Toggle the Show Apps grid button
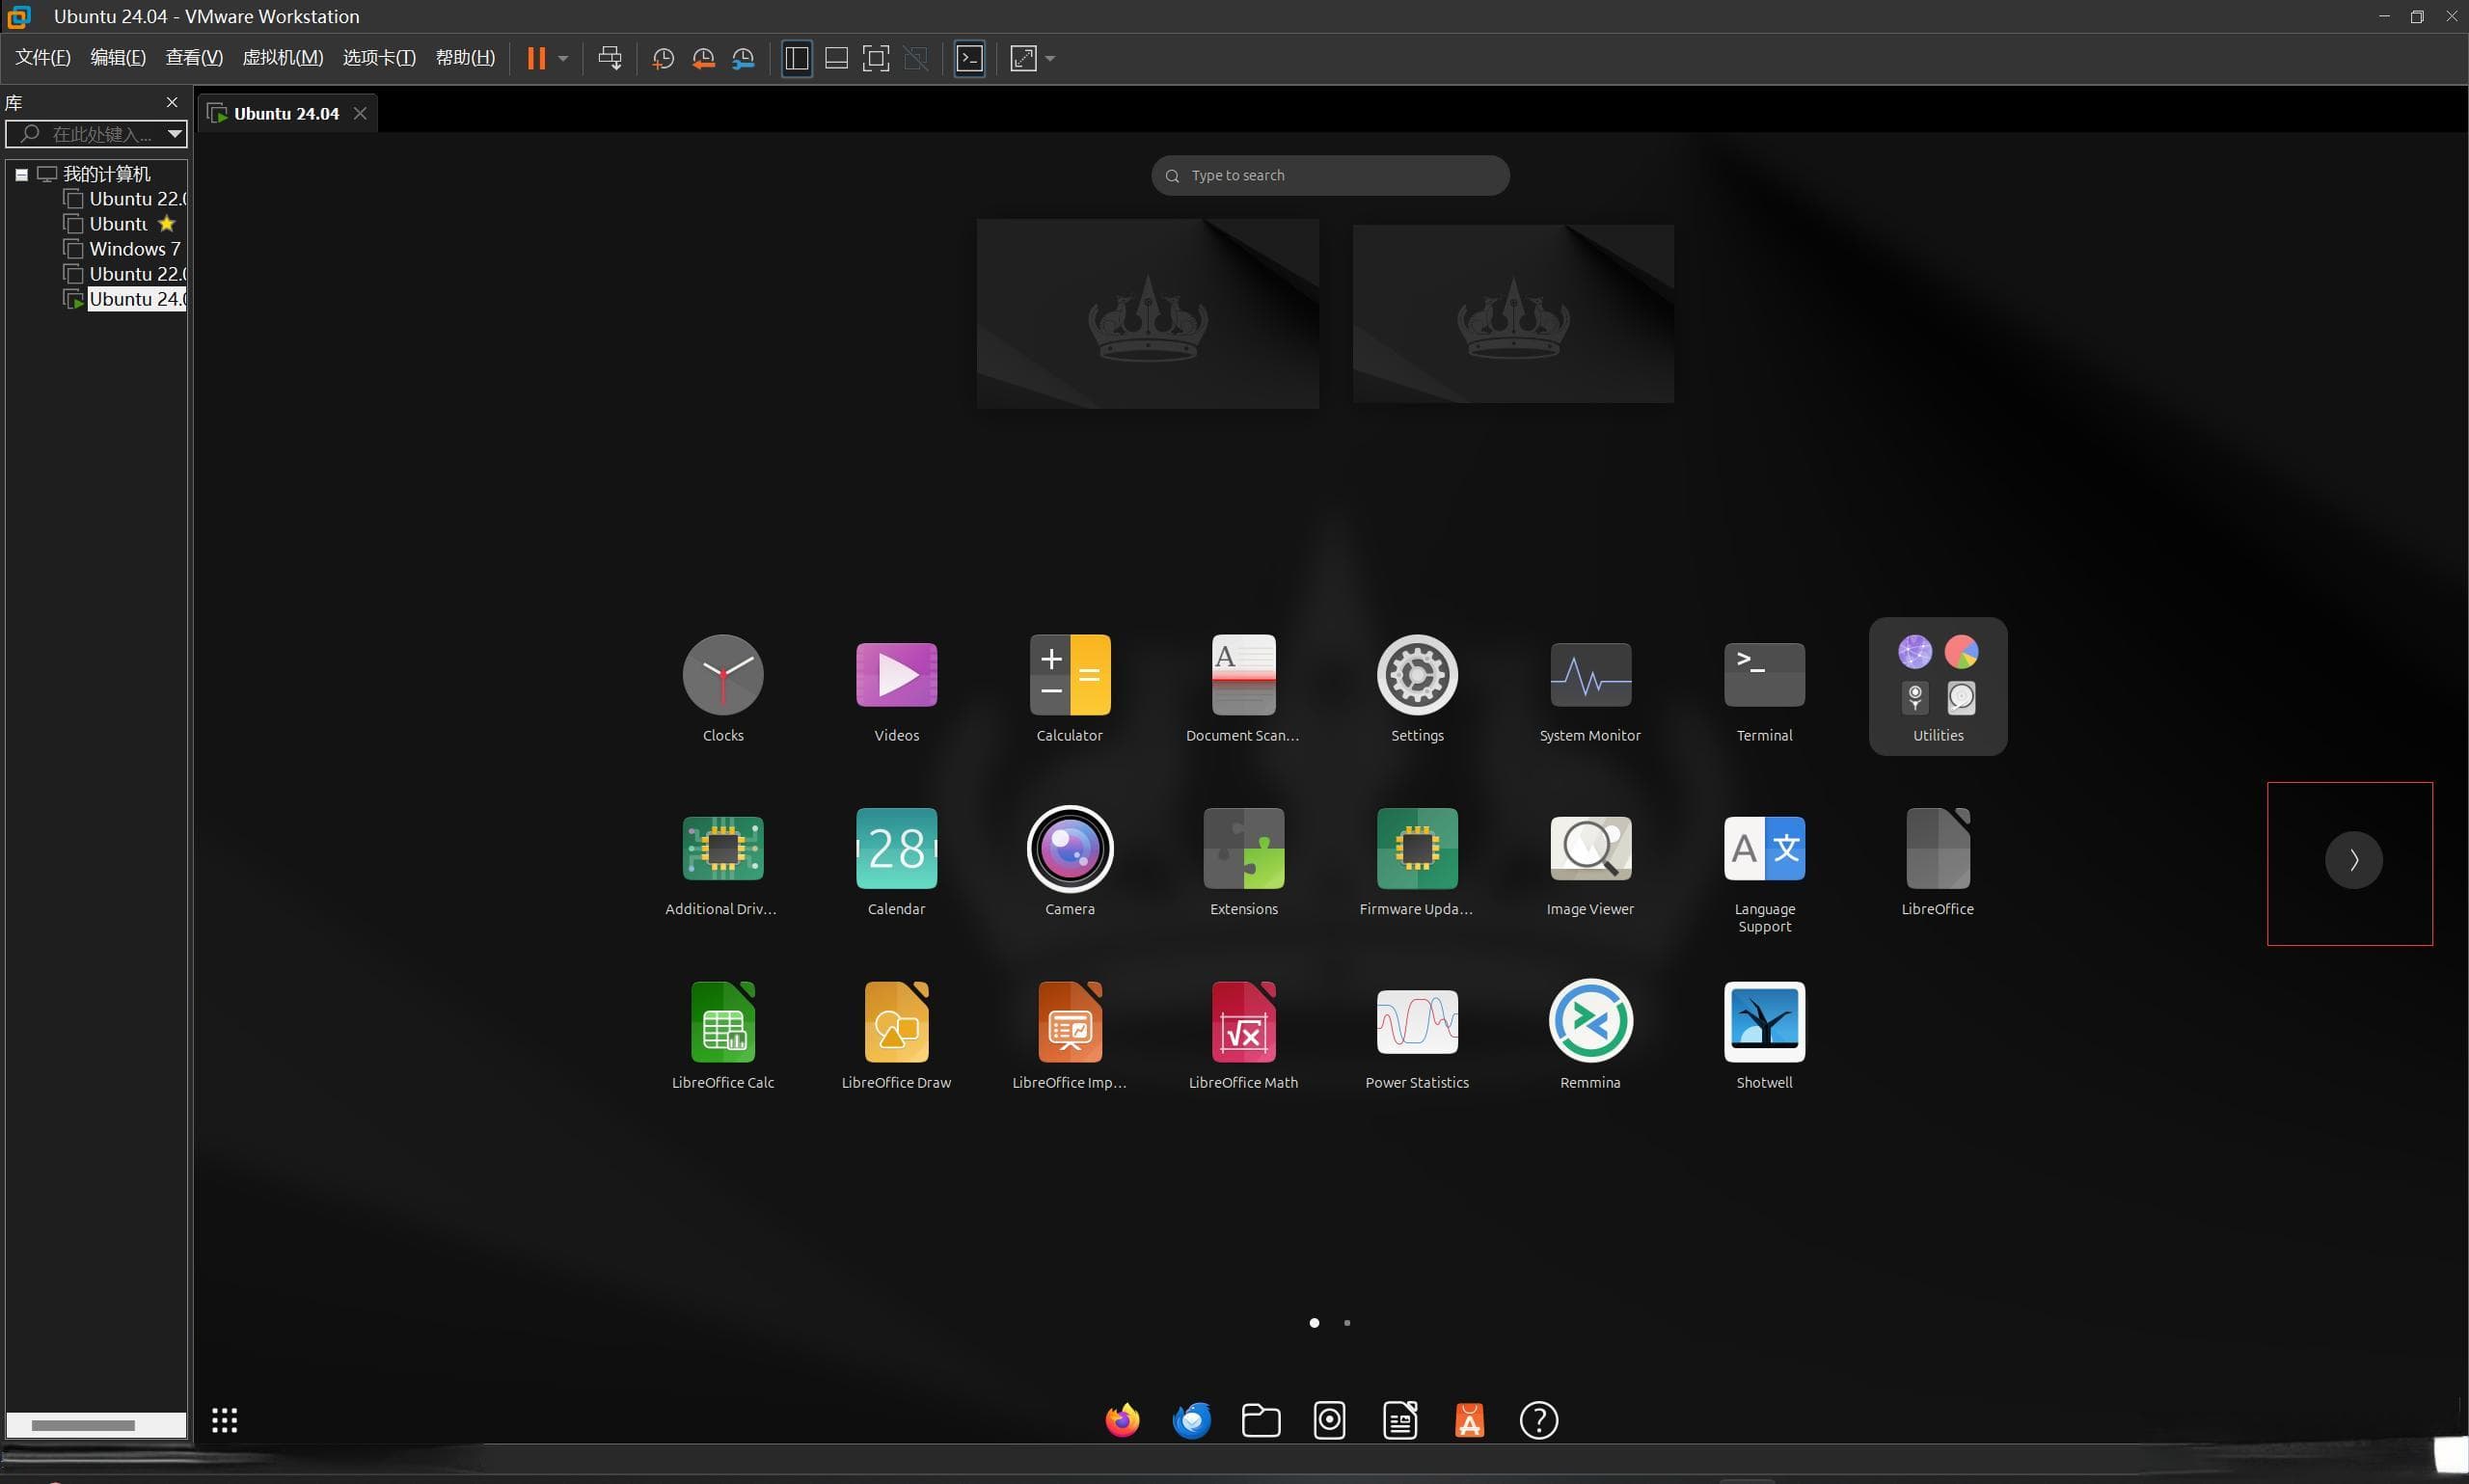 [x=224, y=1419]
